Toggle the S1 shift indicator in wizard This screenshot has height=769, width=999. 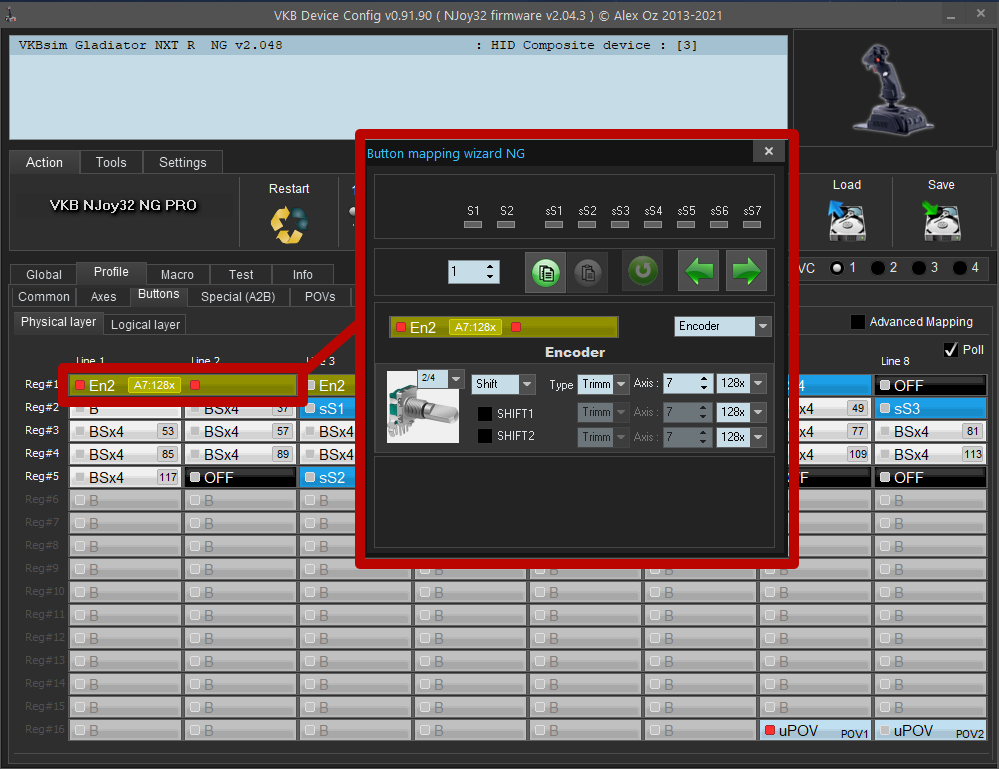point(473,224)
